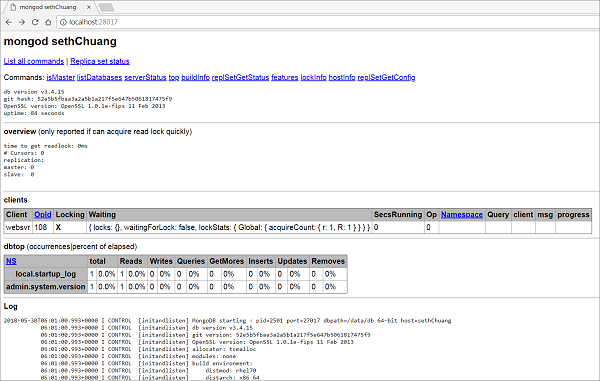The width and height of the screenshot is (600, 381).
Task: Click NS column header link in dbtop
Action: [11, 261]
